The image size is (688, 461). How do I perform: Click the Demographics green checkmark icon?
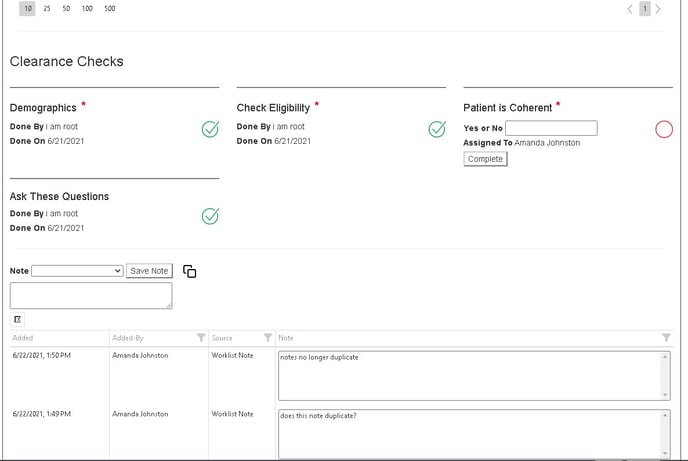(210, 129)
